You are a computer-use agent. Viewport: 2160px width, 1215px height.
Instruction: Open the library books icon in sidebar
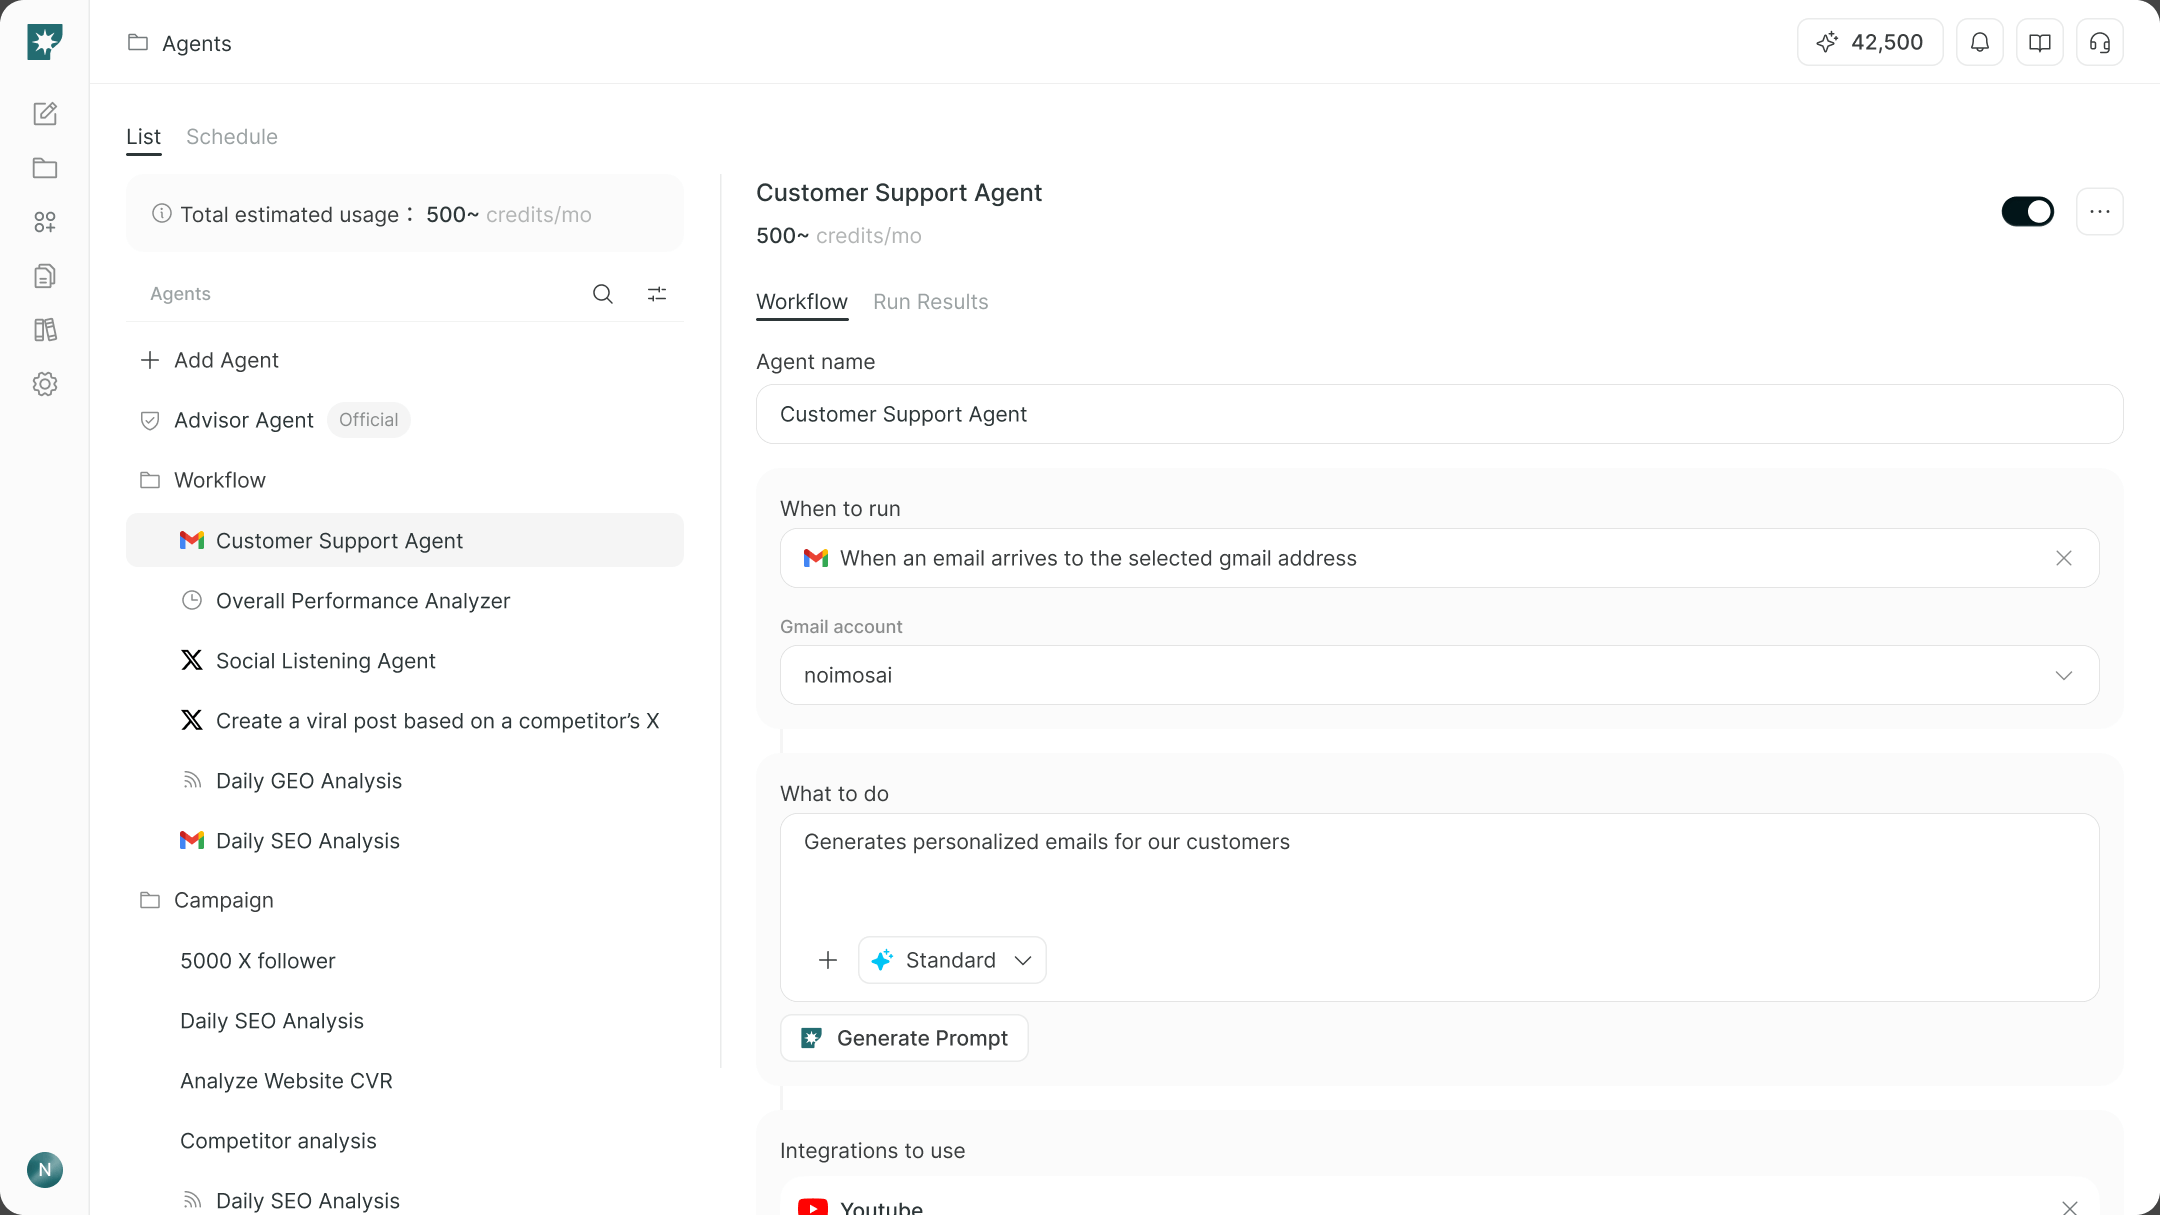click(x=44, y=330)
